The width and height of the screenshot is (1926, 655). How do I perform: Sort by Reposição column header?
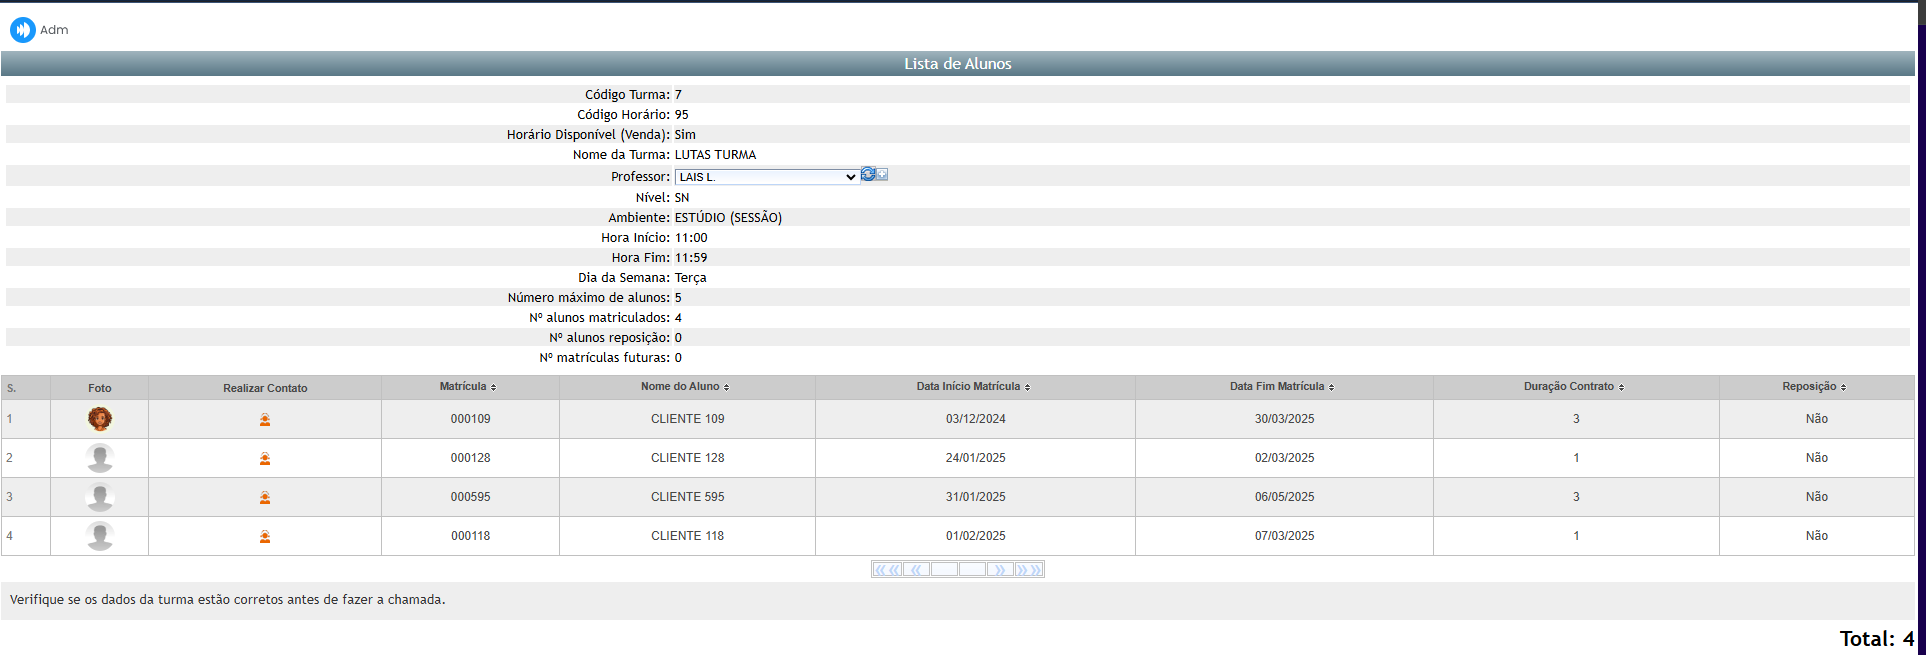(1814, 387)
